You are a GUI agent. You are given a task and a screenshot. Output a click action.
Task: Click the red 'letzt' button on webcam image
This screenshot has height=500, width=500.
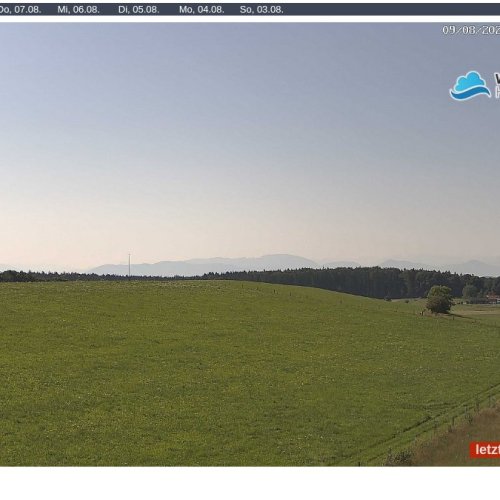pos(485,450)
